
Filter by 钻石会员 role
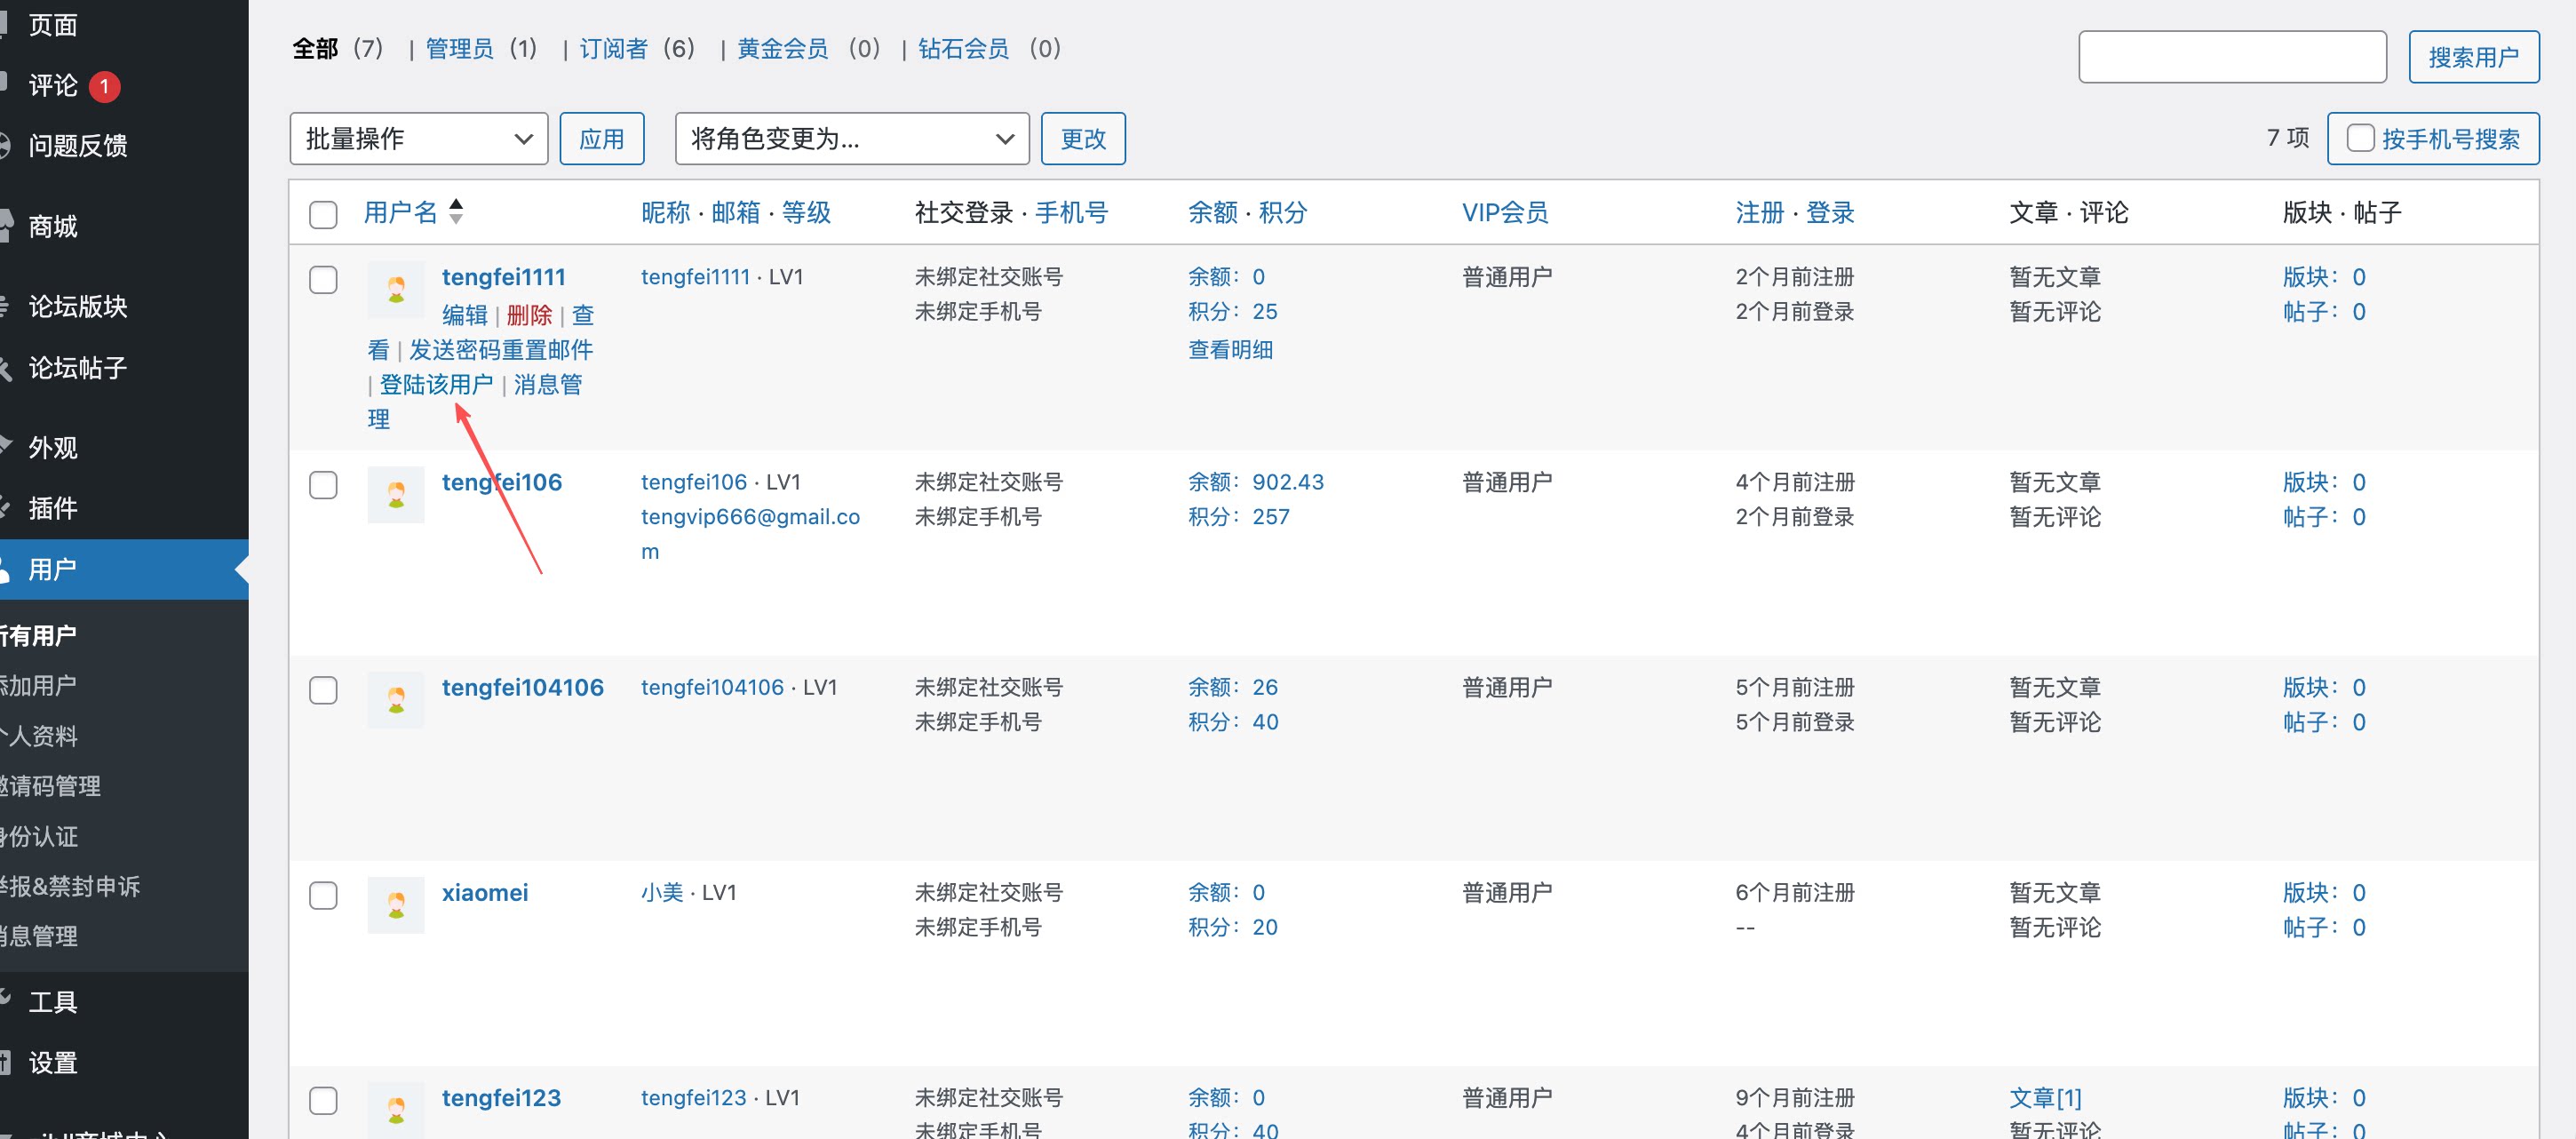pyautogui.click(x=964, y=49)
